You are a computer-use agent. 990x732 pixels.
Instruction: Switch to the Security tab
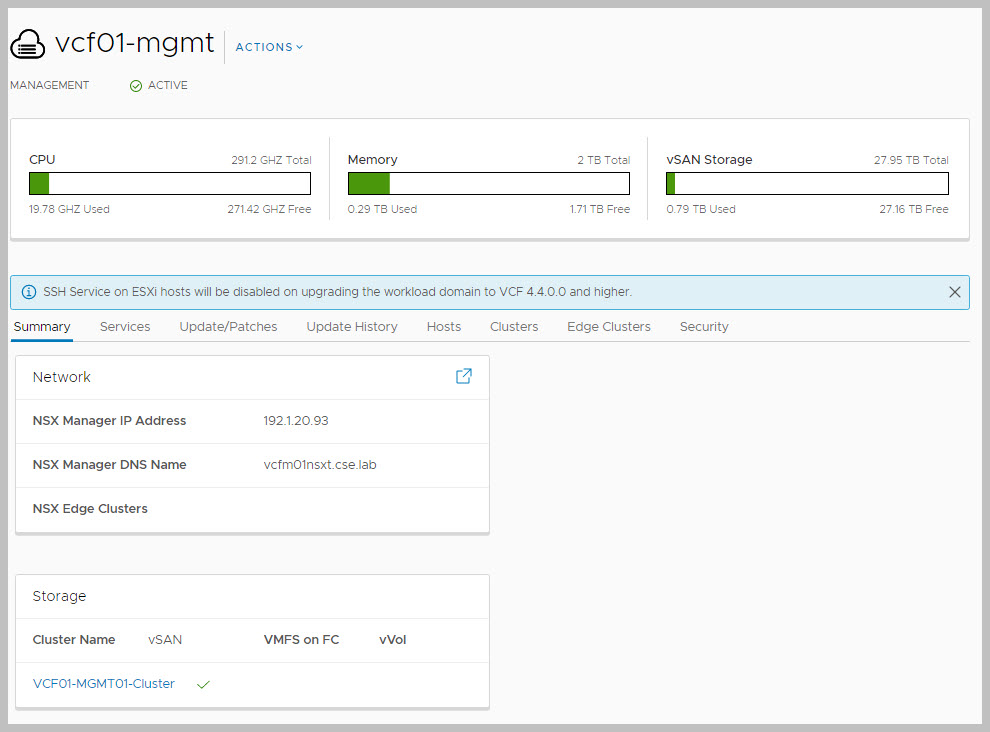[704, 327]
